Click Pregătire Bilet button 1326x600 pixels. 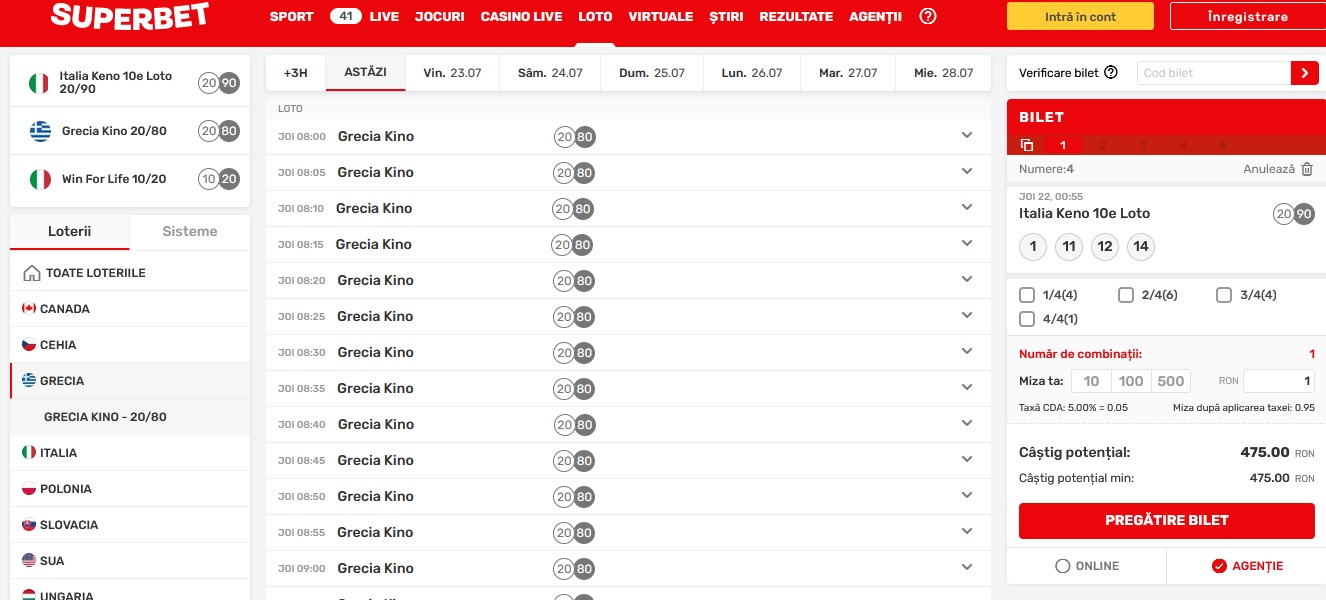click(1167, 520)
